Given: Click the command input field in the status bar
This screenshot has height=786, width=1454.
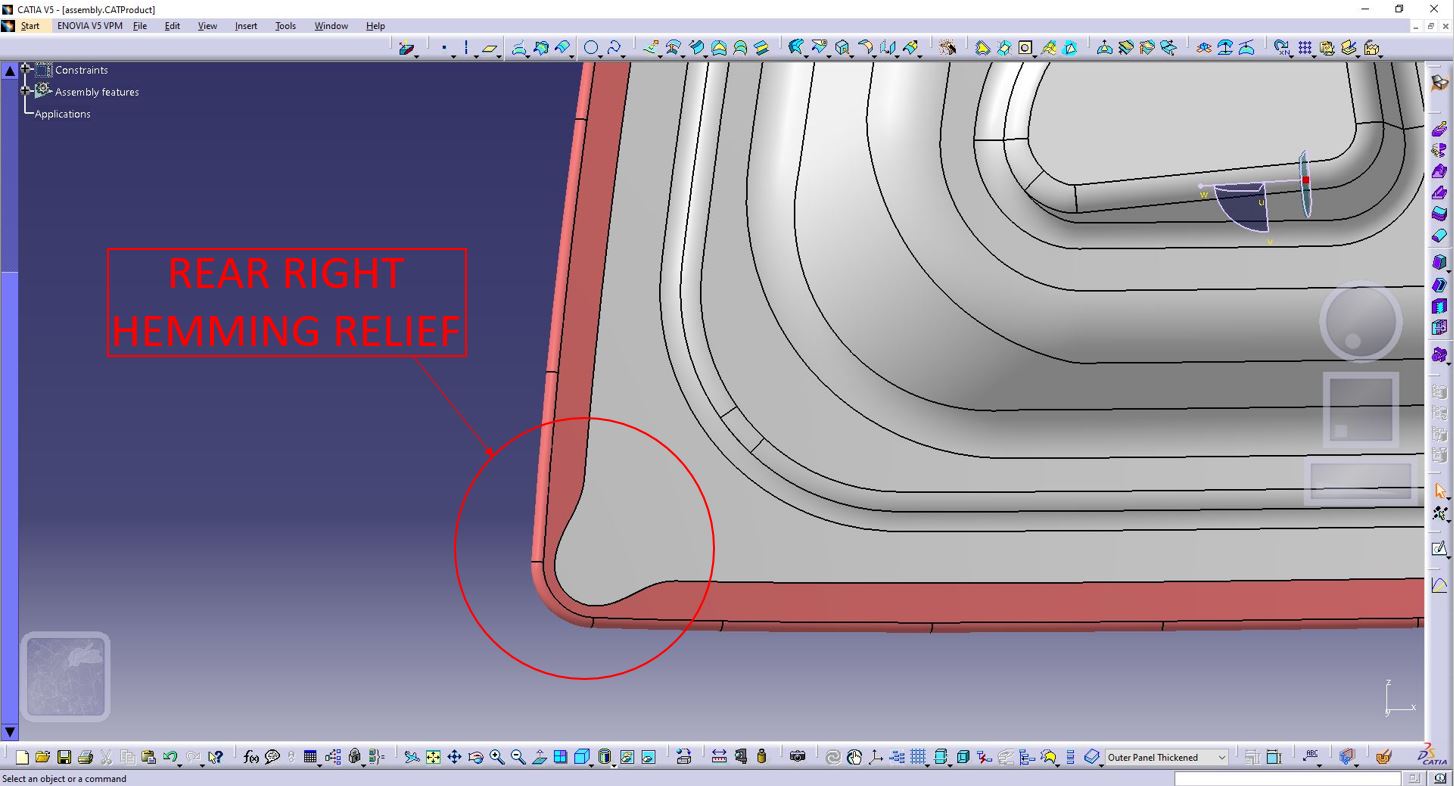Looking at the screenshot, I should pyautogui.click(x=1290, y=778).
